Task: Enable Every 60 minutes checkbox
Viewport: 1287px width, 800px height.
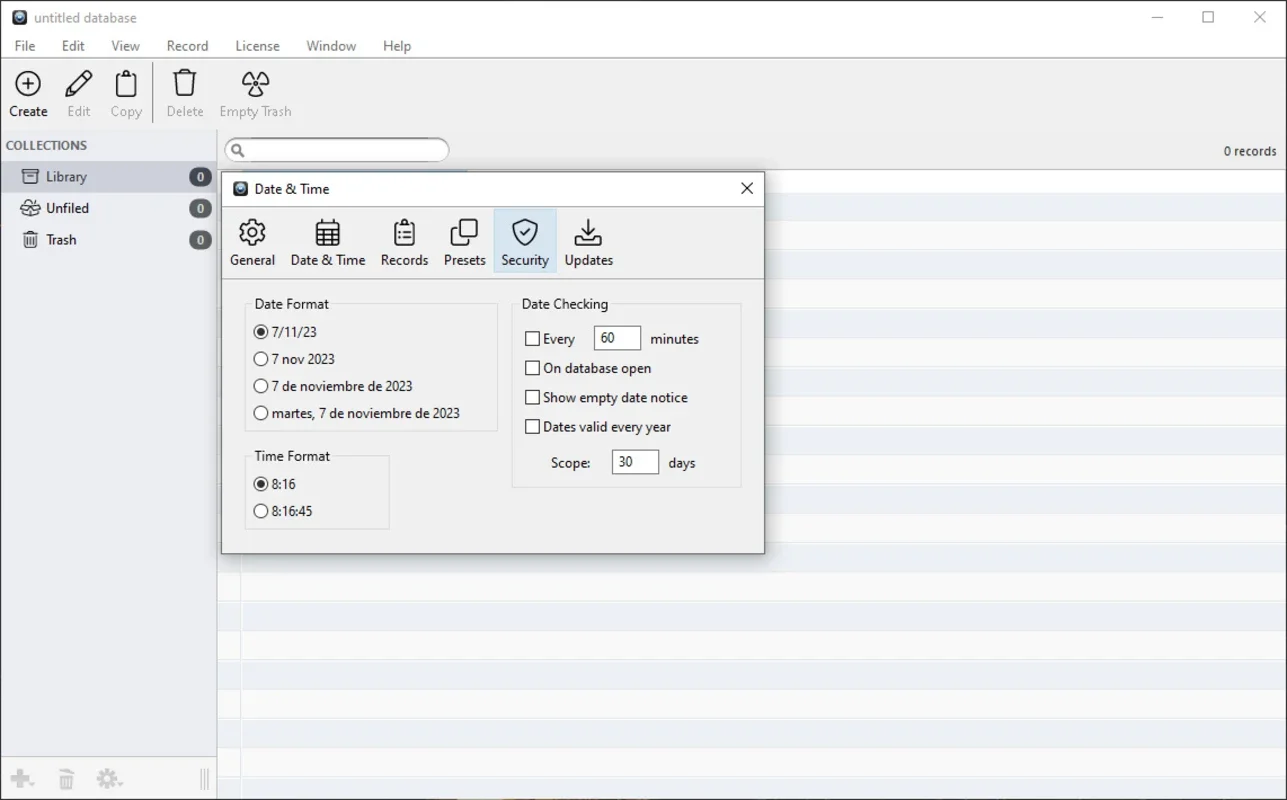Action: point(532,339)
